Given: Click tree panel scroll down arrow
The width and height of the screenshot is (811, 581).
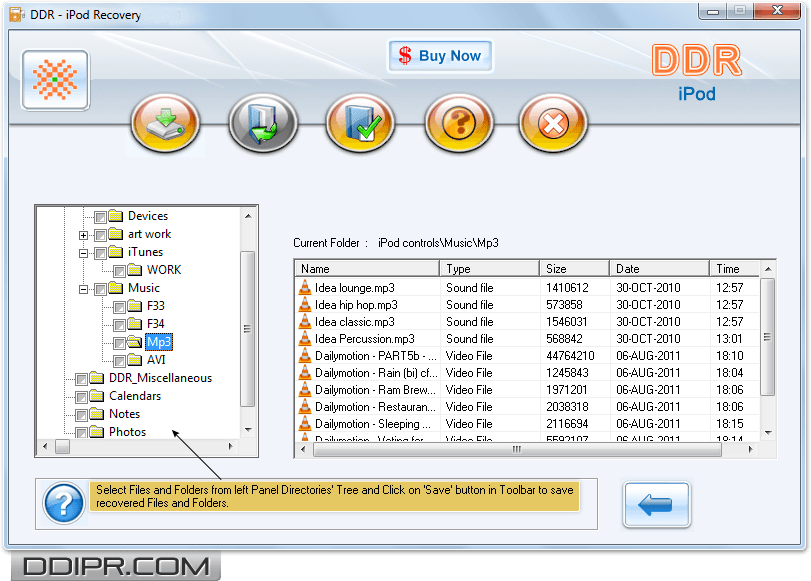Looking at the screenshot, I should point(248,430).
